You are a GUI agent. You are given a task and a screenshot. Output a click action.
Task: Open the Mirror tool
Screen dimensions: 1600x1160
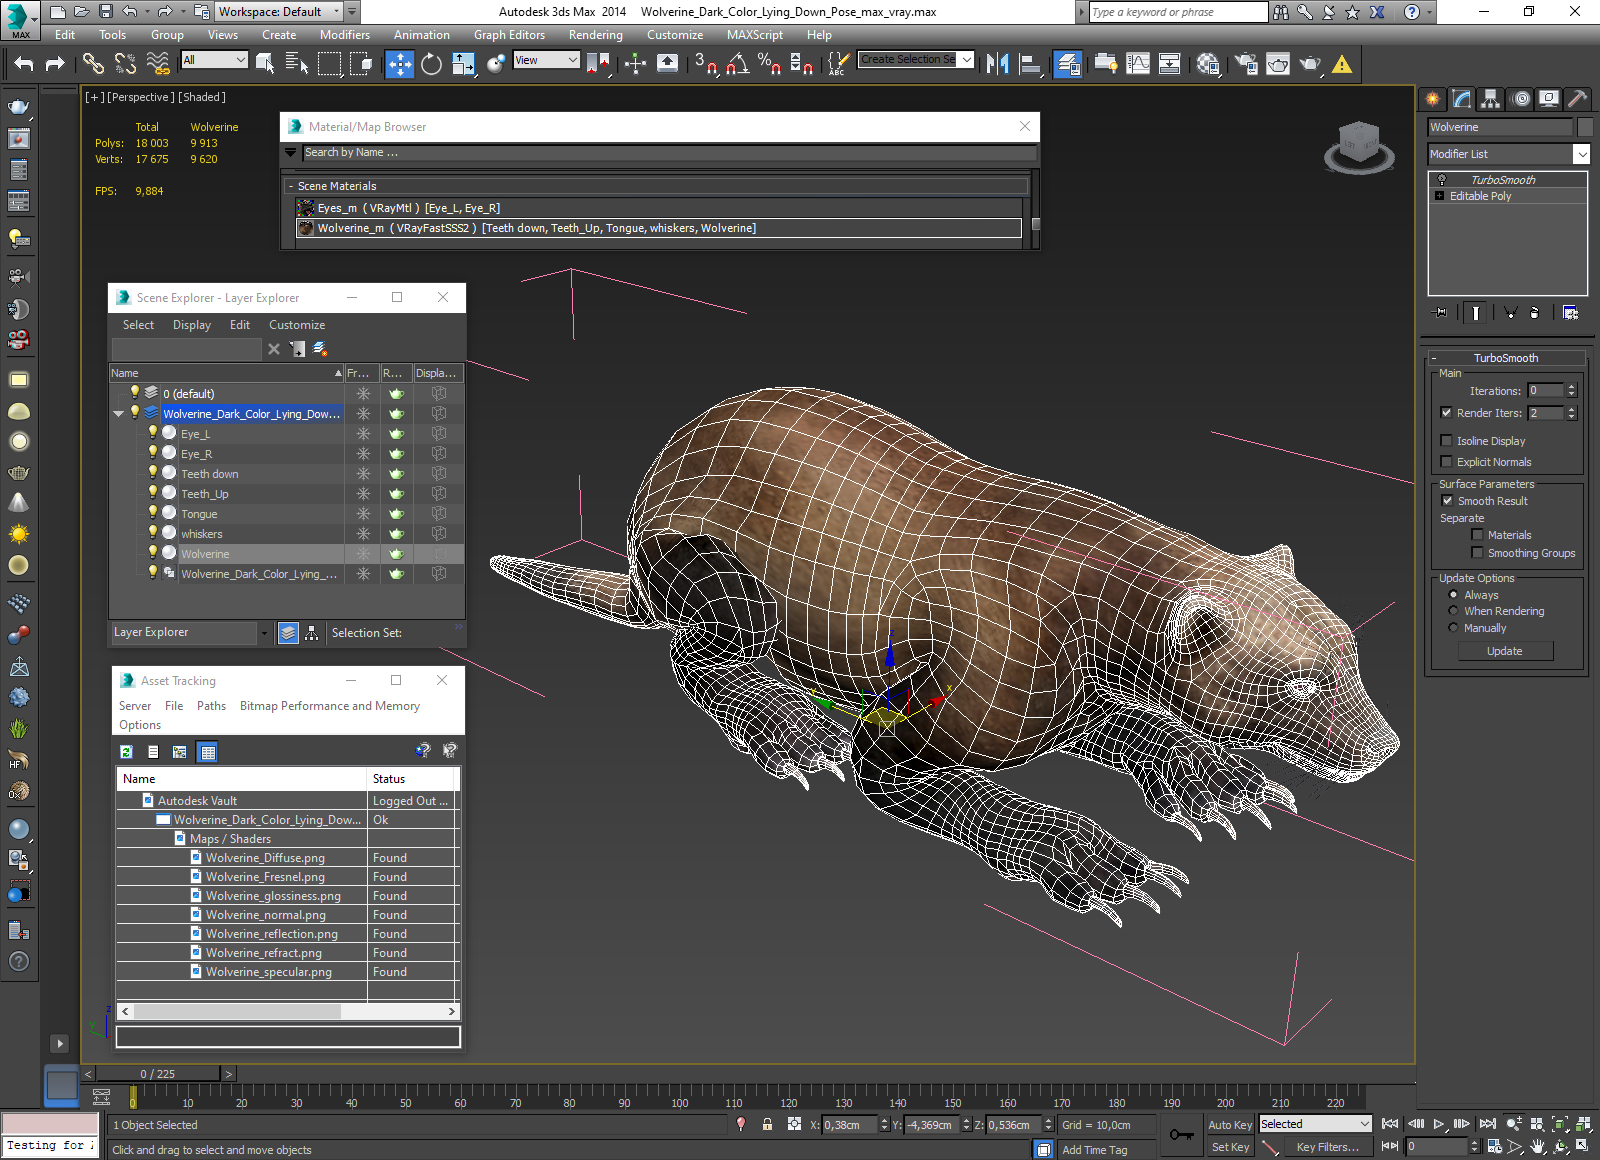pos(997,64)
